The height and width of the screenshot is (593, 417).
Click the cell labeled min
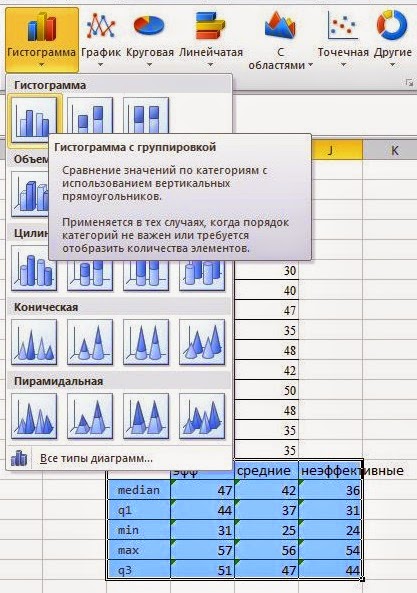coord(139,530)
